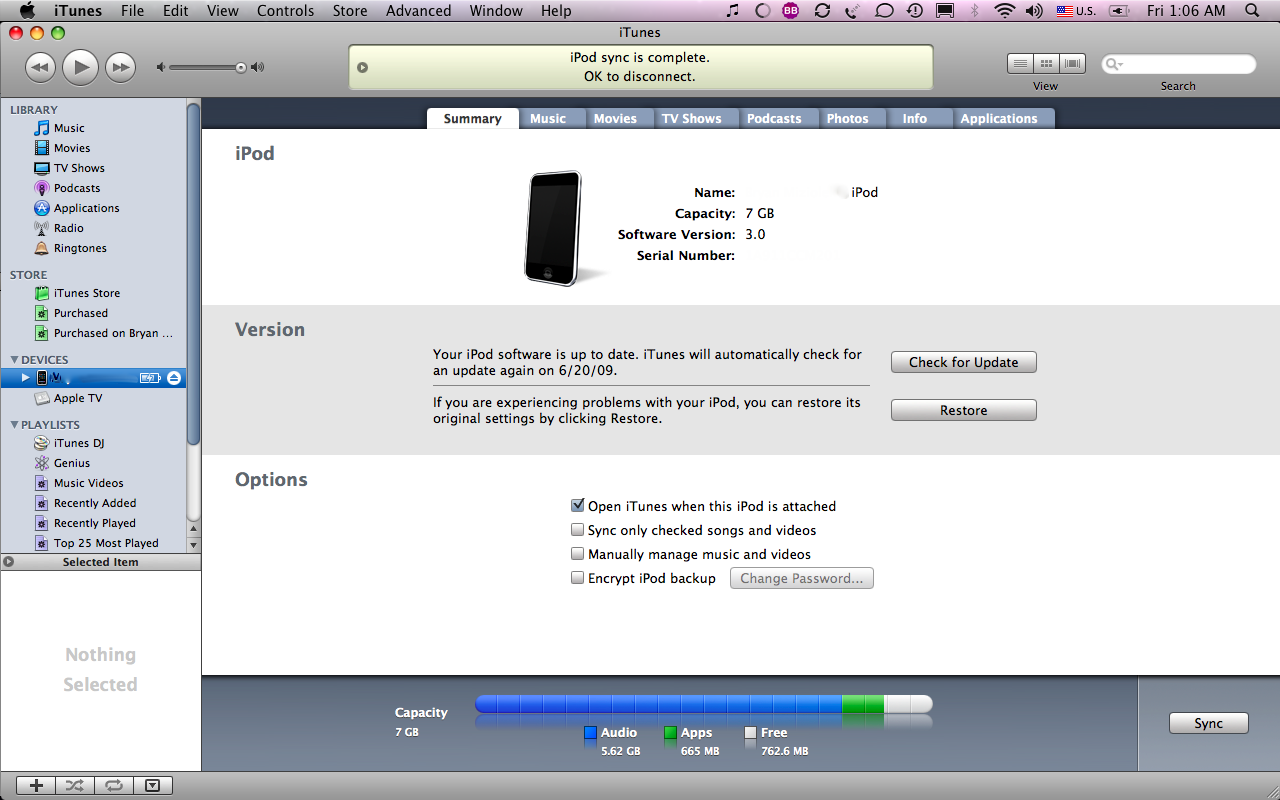This screenshot has width=1280, height=800.
Task: Click the green Apps capacity segment
Action: (x=863, y=704)
